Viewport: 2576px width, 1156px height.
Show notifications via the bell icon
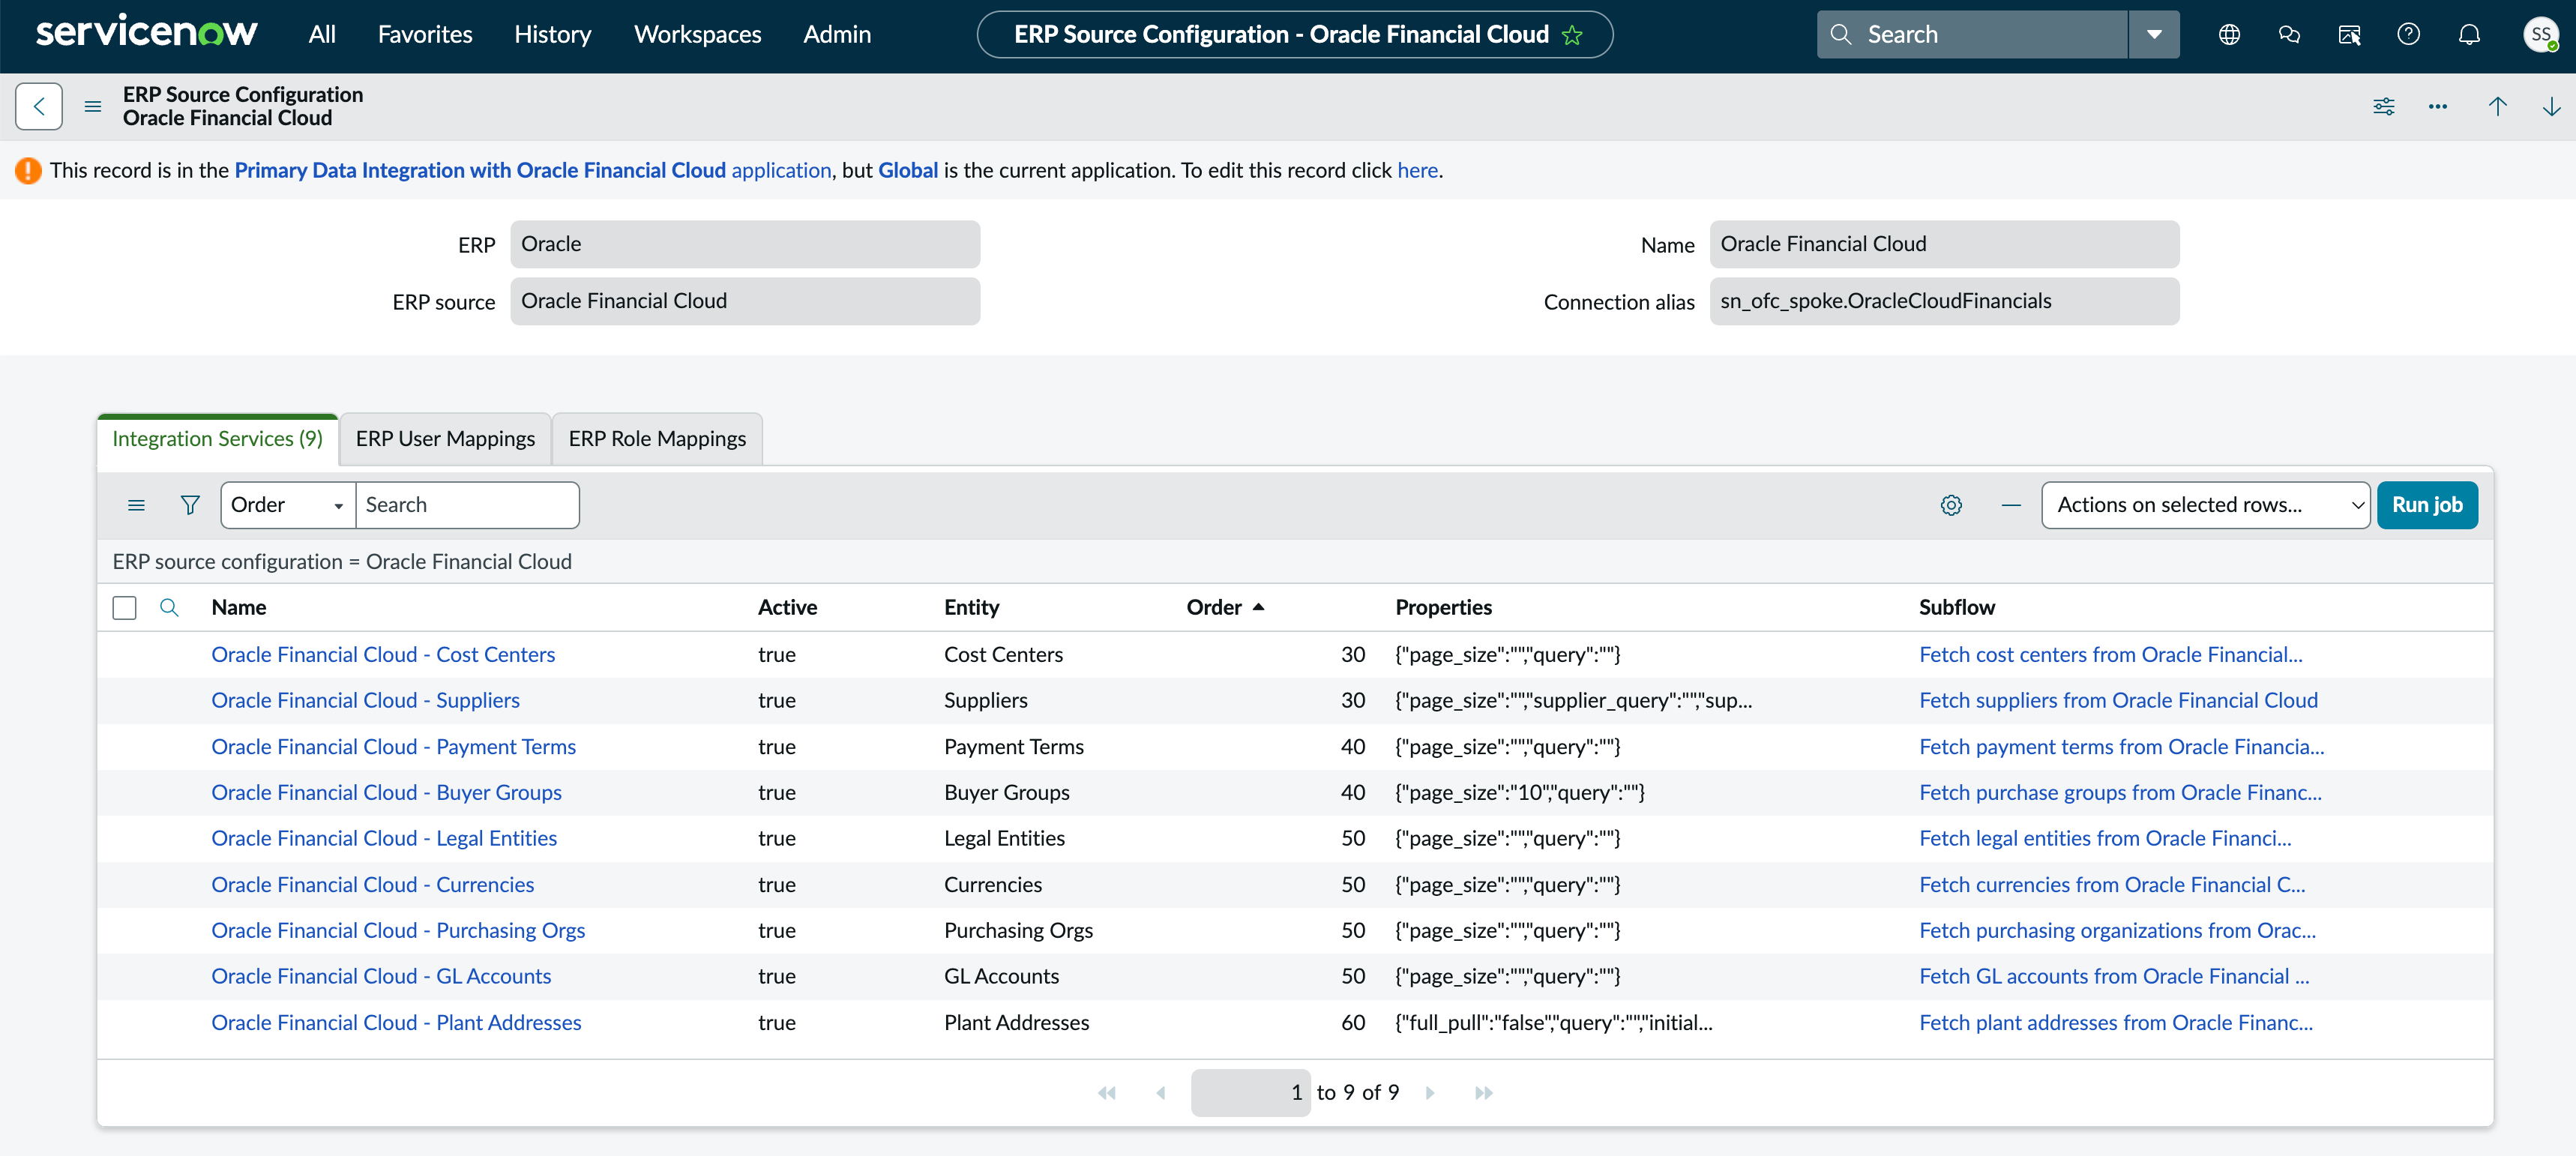click(2469, 35)
